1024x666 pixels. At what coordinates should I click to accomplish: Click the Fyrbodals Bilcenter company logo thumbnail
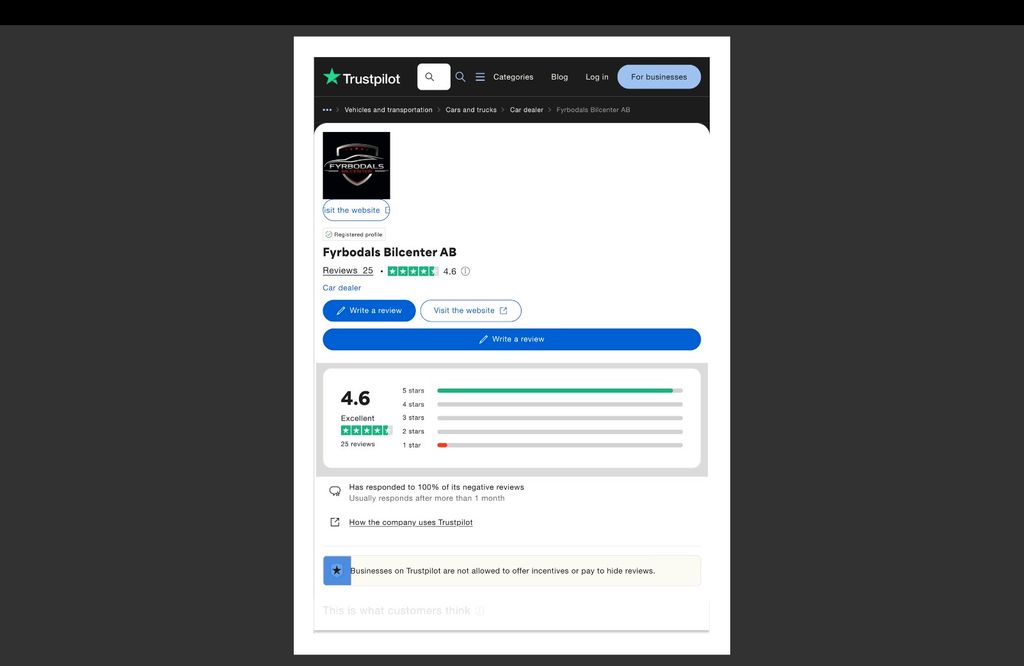(x=356, y=165)
